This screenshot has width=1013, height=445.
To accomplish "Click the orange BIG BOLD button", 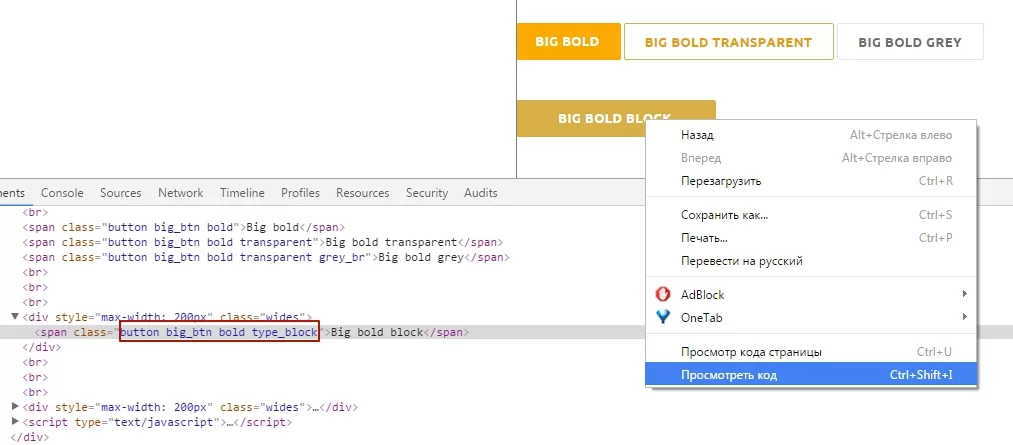I will click(569, 42).
